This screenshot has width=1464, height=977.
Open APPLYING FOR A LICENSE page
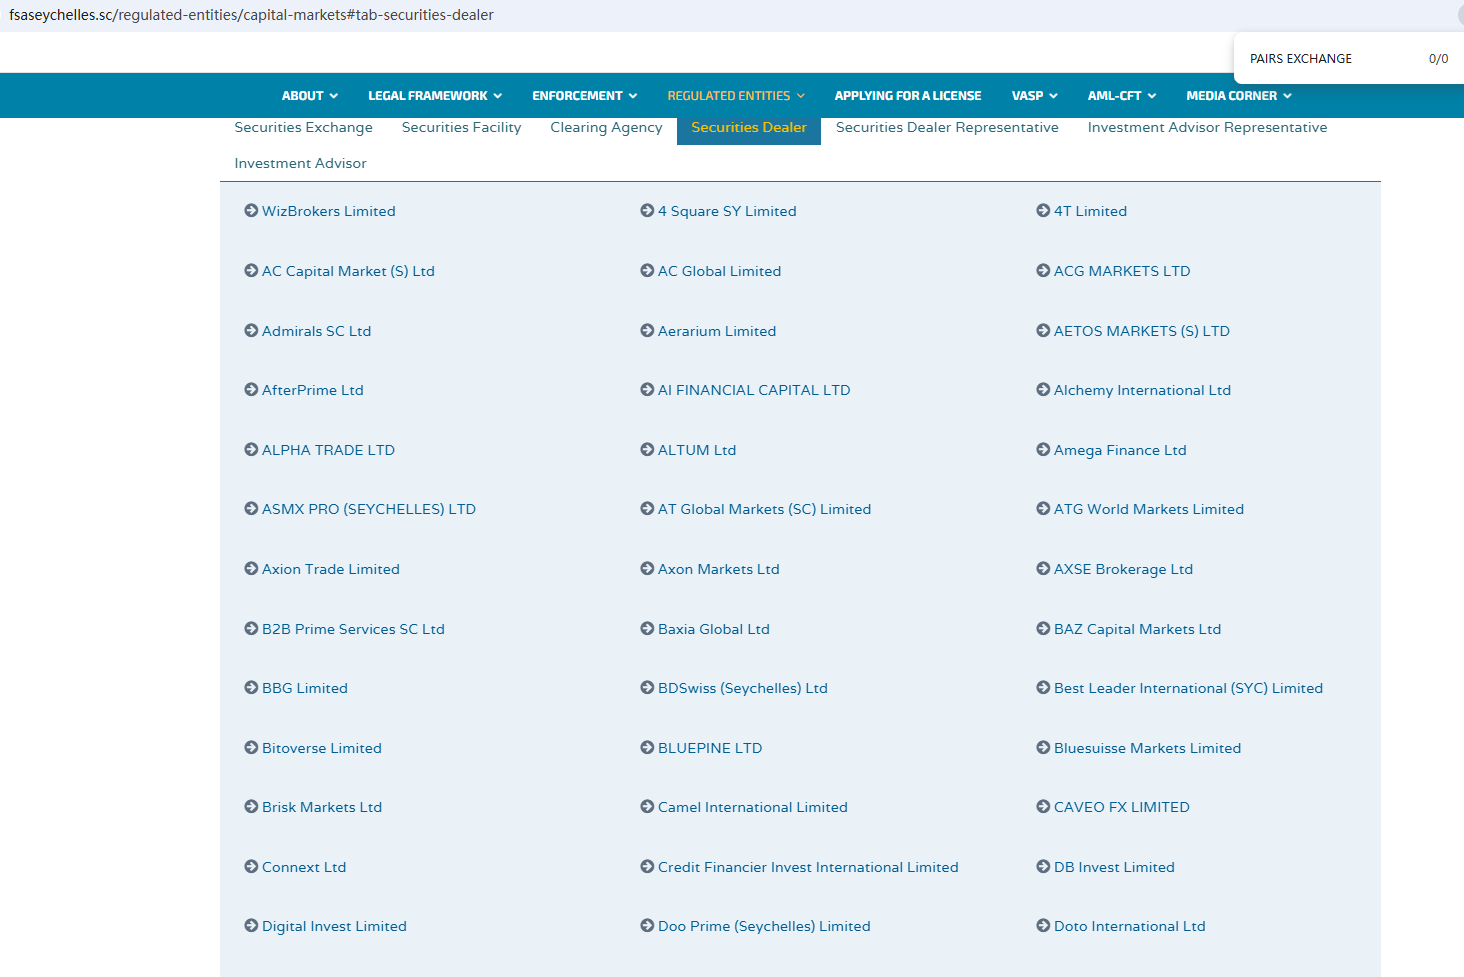[x=907, y=96]
